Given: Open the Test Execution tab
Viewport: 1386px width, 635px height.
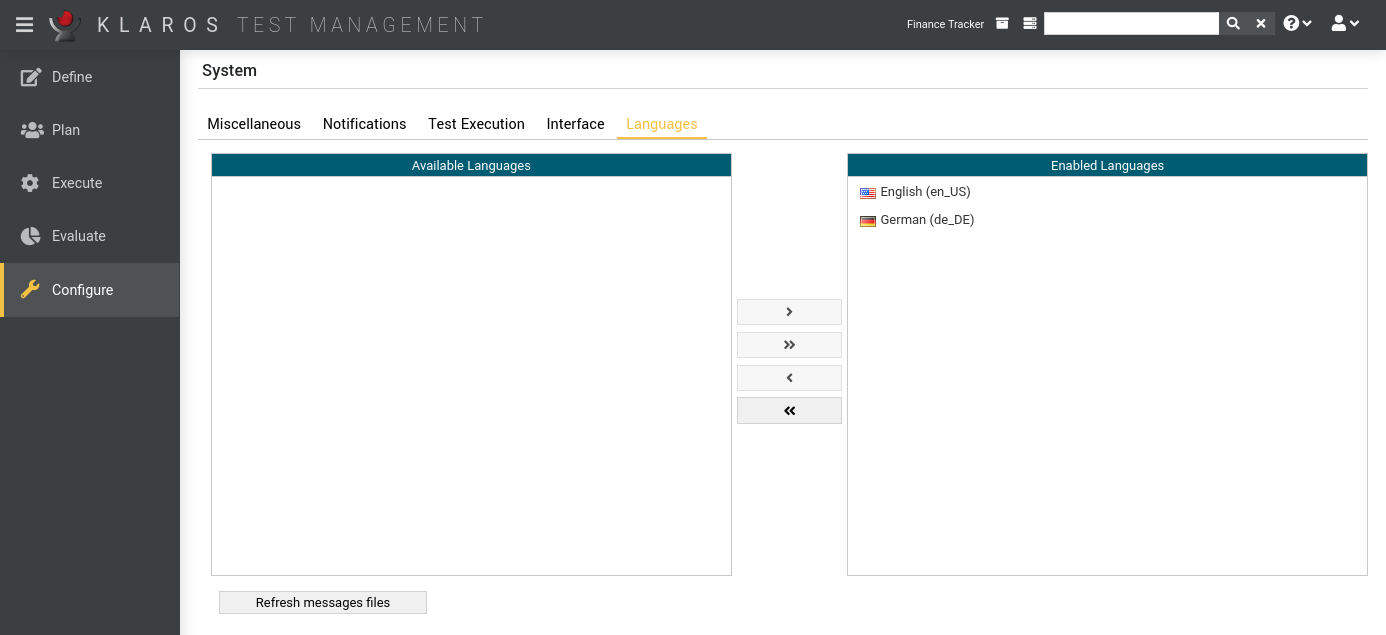Looking at the screenshot, I should (x=476, y=124).
